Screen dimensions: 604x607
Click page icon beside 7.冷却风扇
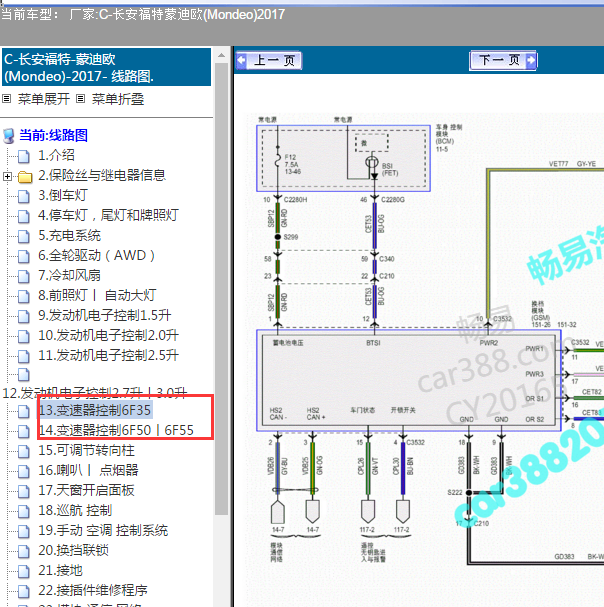24,277
